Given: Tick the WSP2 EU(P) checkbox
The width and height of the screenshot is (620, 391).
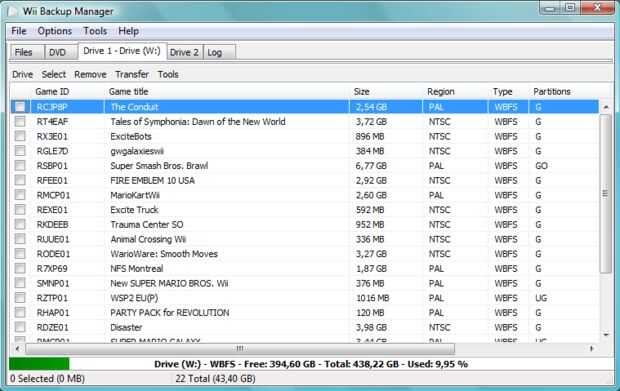Looking at the screenshot, I should (20, 298).
